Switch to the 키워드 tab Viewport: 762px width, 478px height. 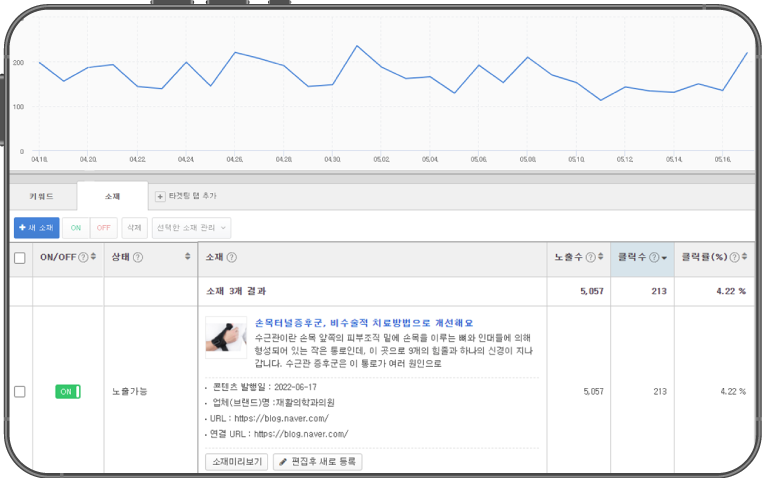pyautogui.click(x=41, y=196)
